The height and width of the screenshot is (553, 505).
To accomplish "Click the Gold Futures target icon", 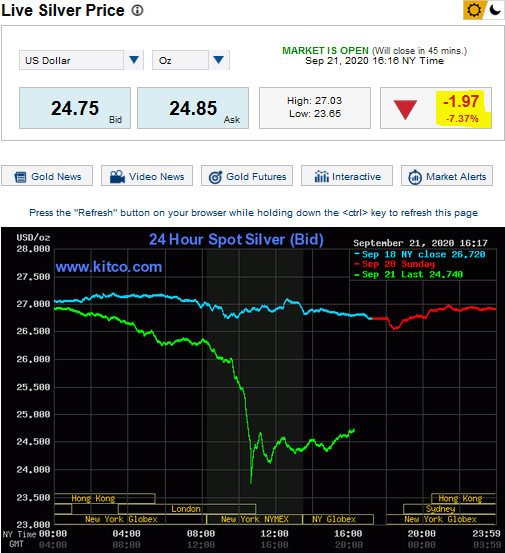I will click(215, 177).
